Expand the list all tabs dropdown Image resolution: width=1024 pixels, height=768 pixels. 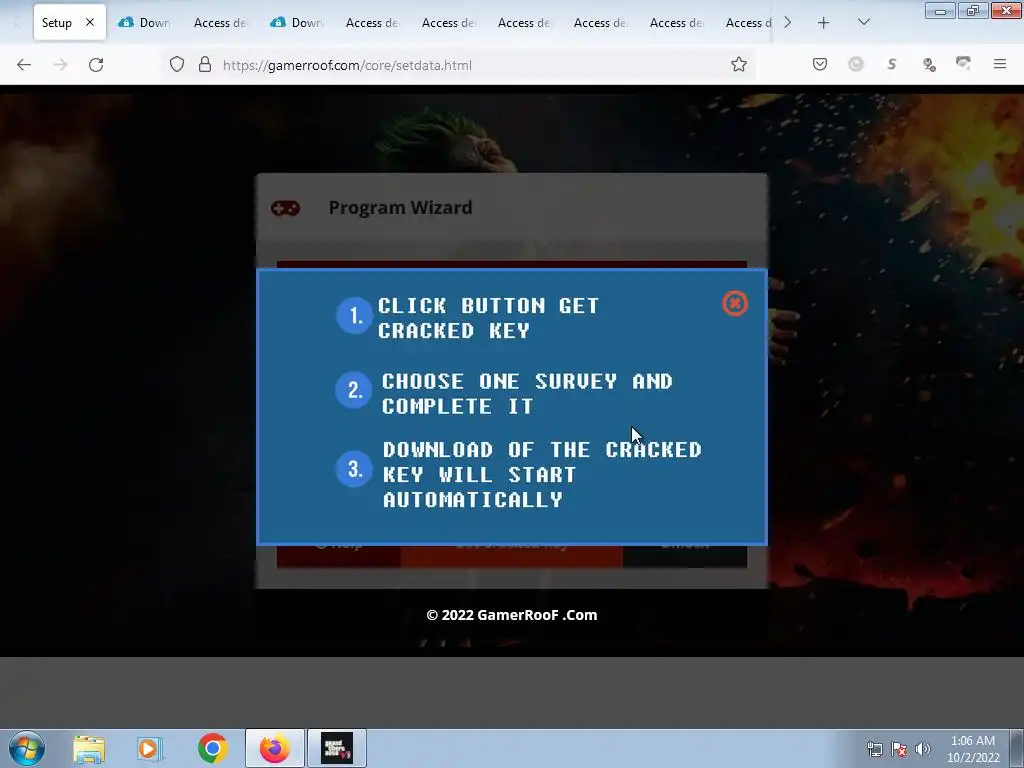[x=864, y=22]
